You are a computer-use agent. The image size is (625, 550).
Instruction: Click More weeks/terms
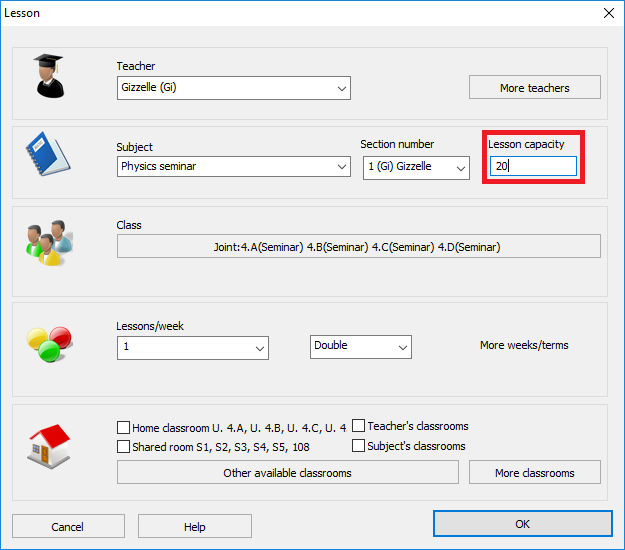coord(524,345)
